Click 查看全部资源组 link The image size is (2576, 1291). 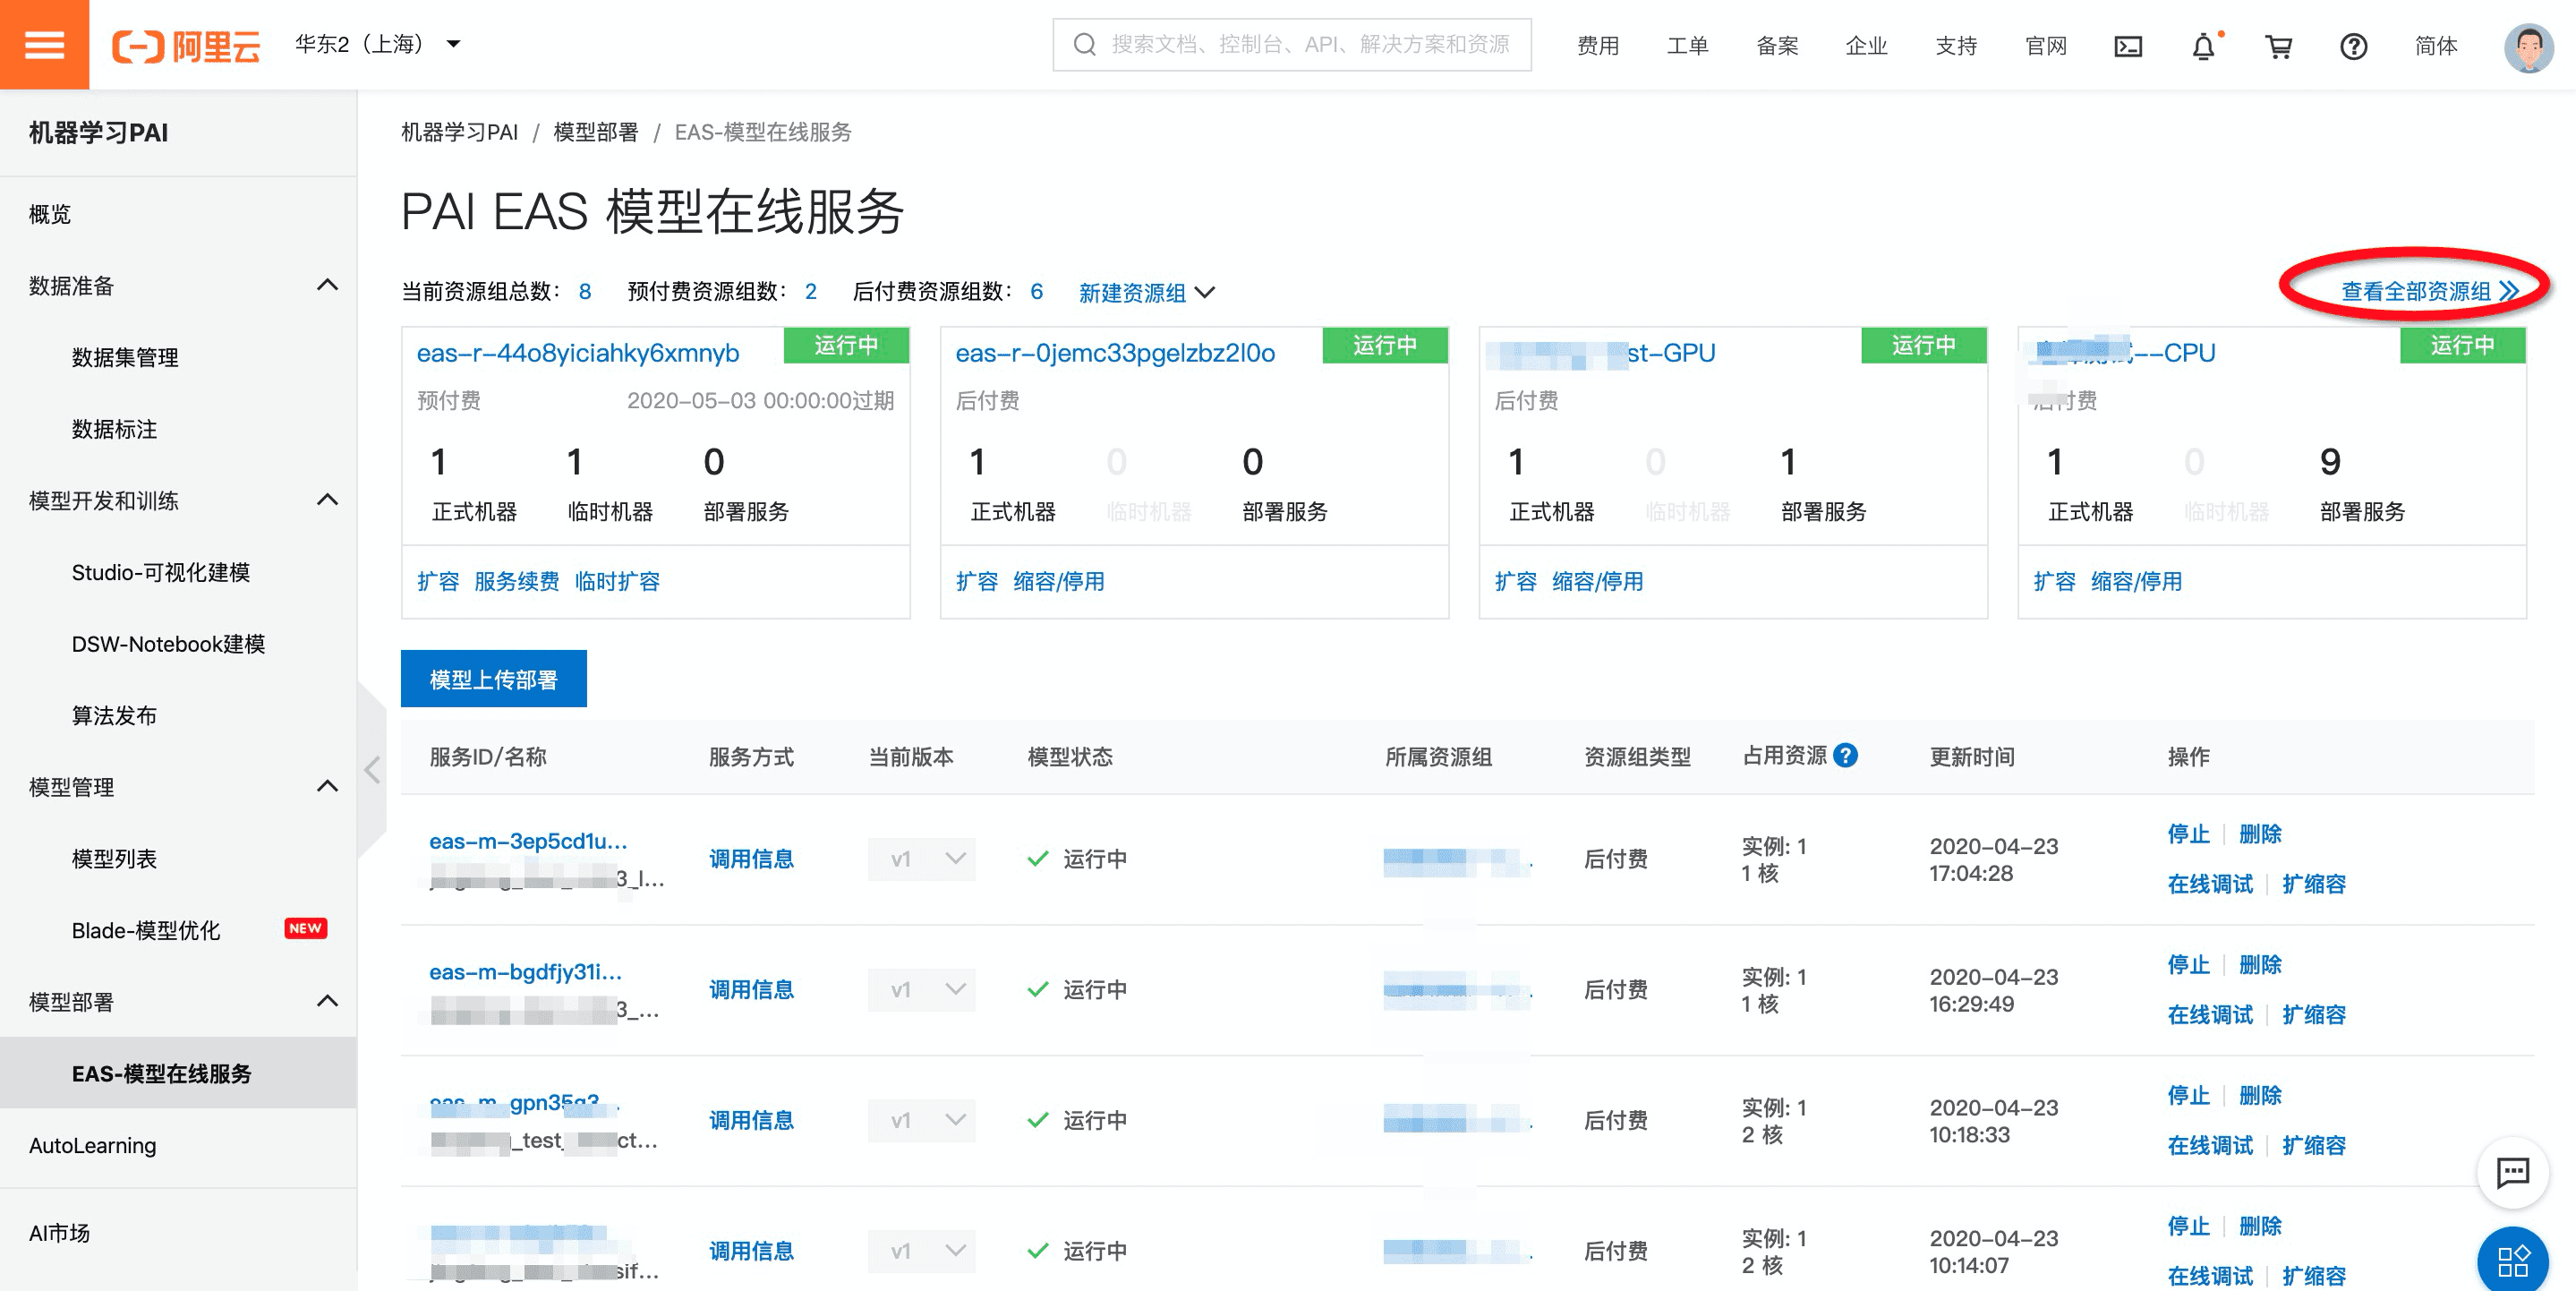click(x=2430, y=291)
